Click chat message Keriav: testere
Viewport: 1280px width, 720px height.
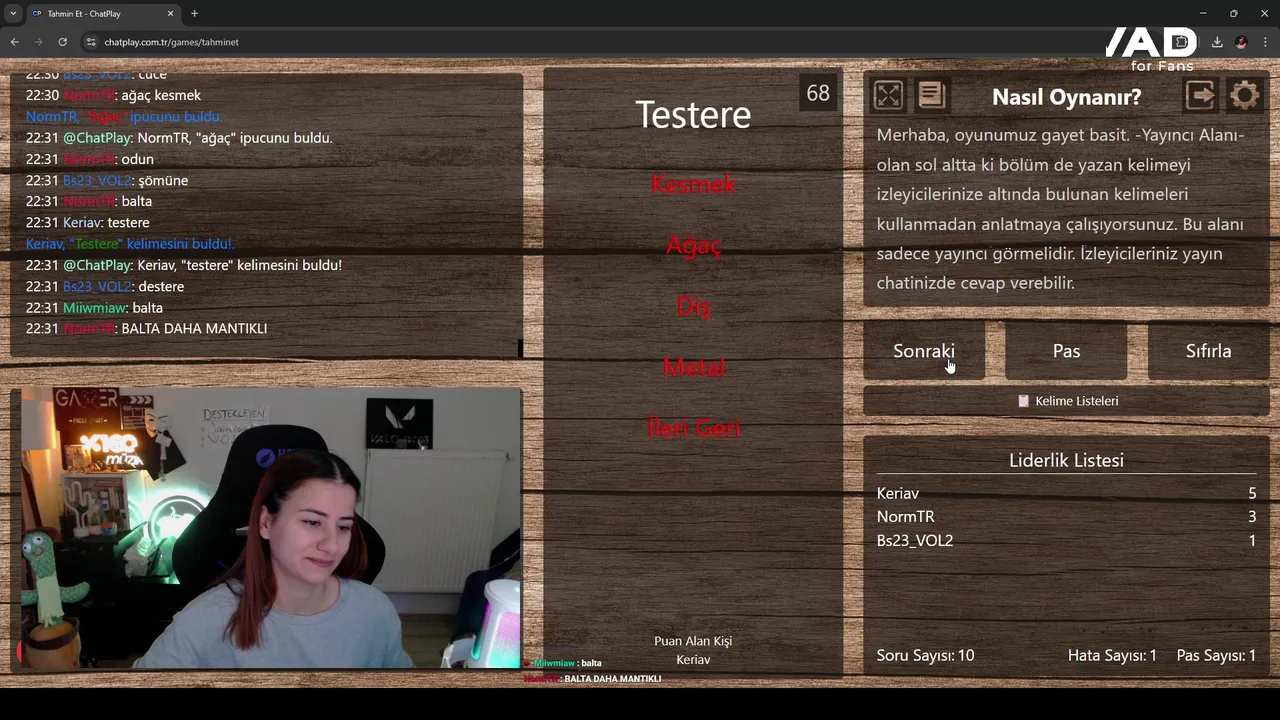click(87, 222)
